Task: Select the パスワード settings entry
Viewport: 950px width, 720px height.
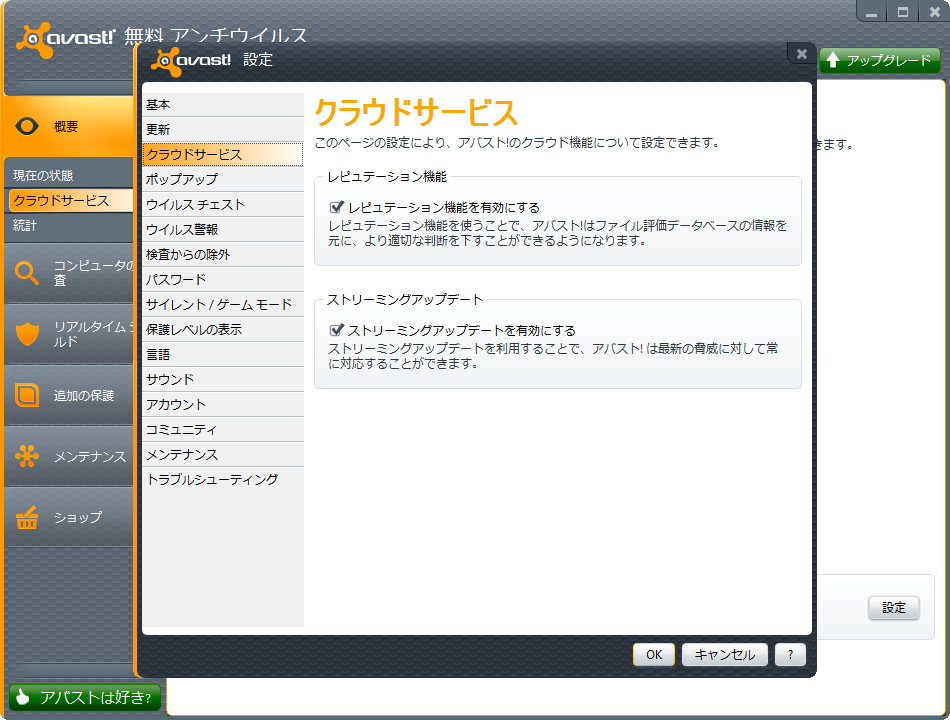Action: (x=223, y=279)
